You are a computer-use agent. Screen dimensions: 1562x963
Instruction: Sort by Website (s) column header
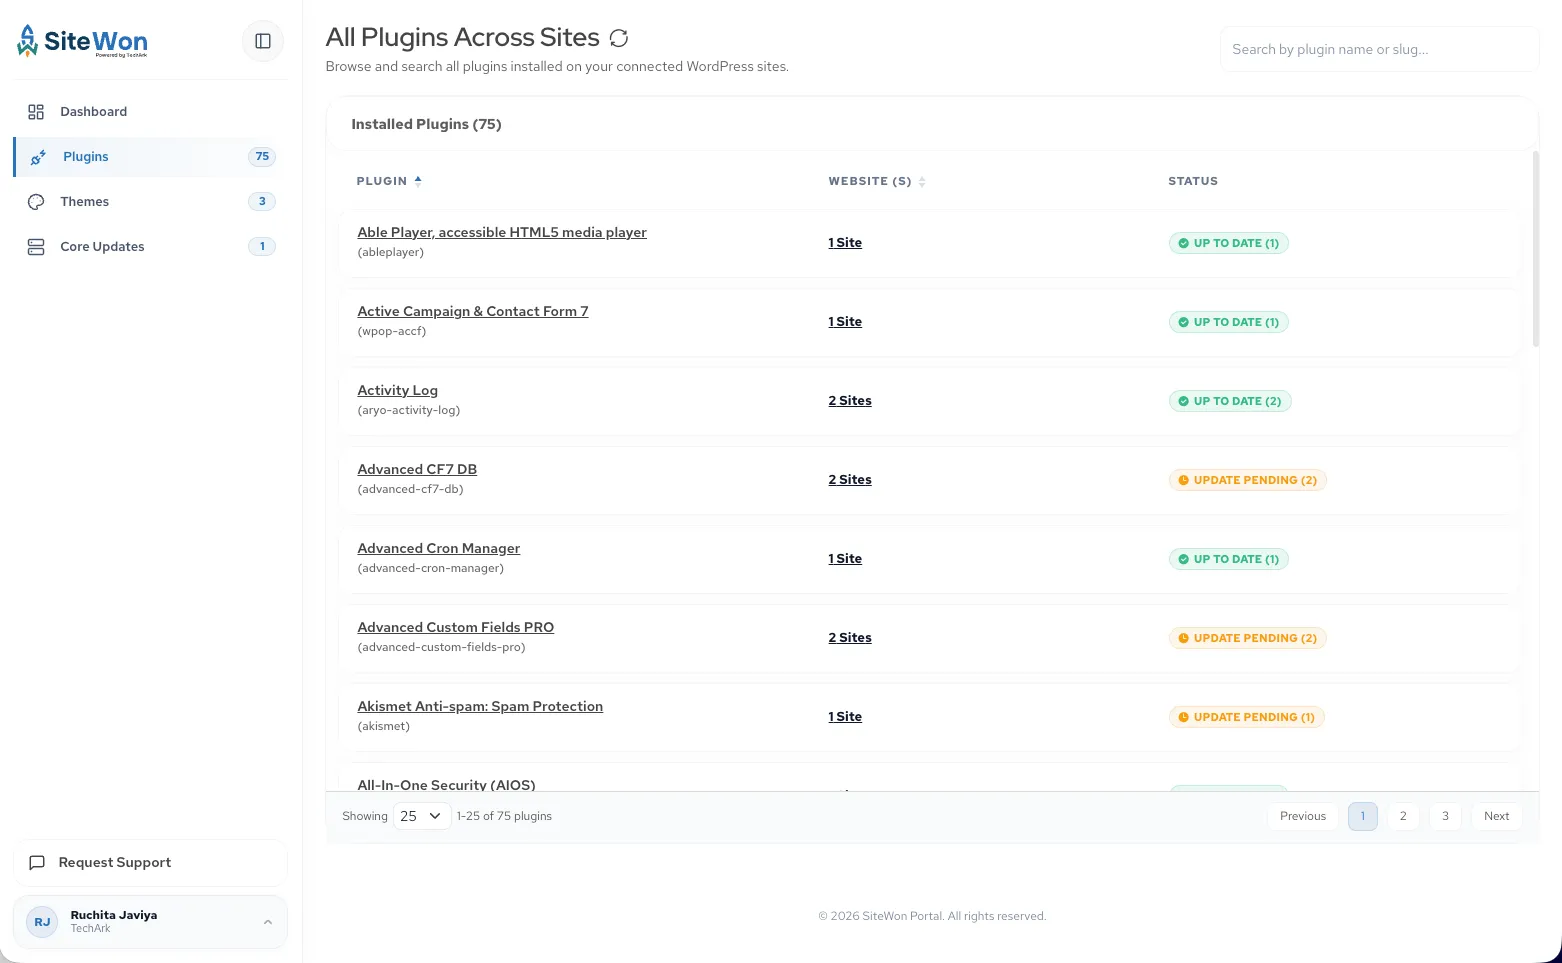[877, 181]
